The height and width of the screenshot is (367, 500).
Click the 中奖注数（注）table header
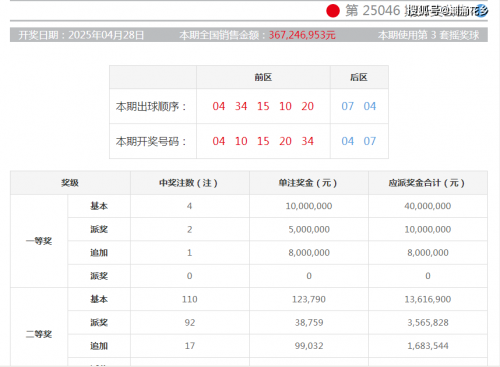point(189,183)
